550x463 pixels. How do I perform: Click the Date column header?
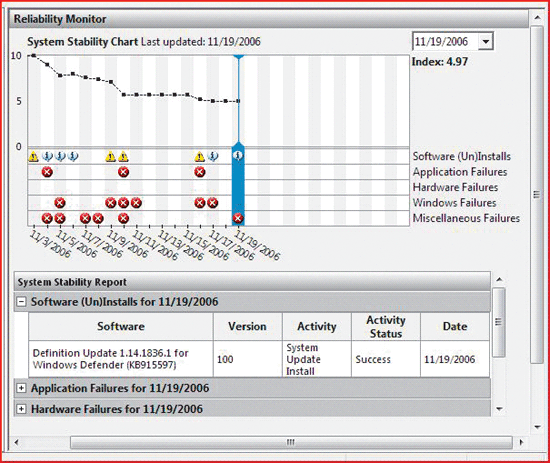point(455,326)
